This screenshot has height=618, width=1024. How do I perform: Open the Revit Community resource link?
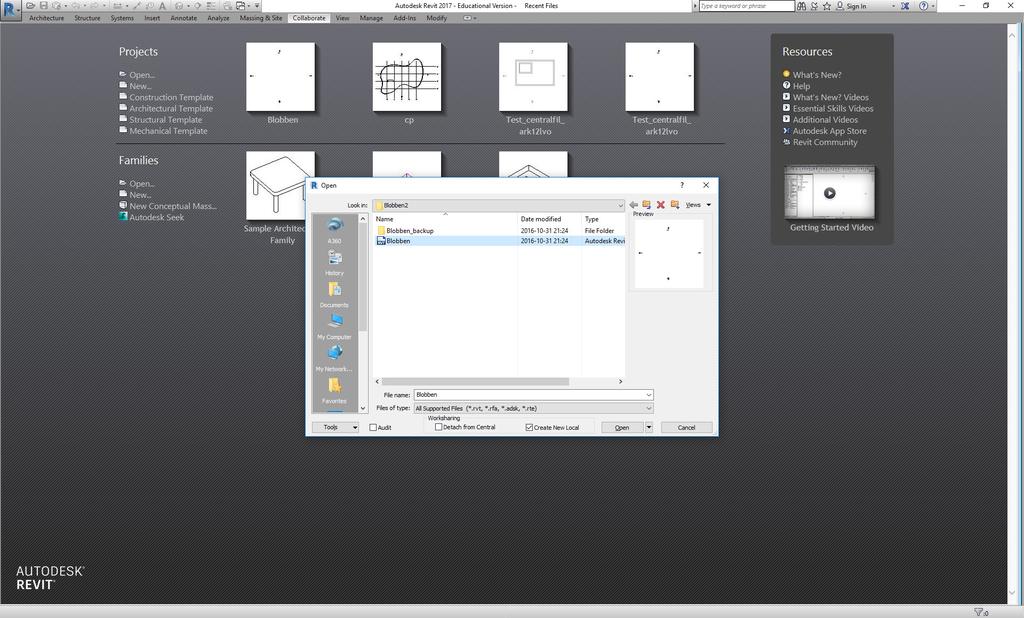[x=825, y=142]
